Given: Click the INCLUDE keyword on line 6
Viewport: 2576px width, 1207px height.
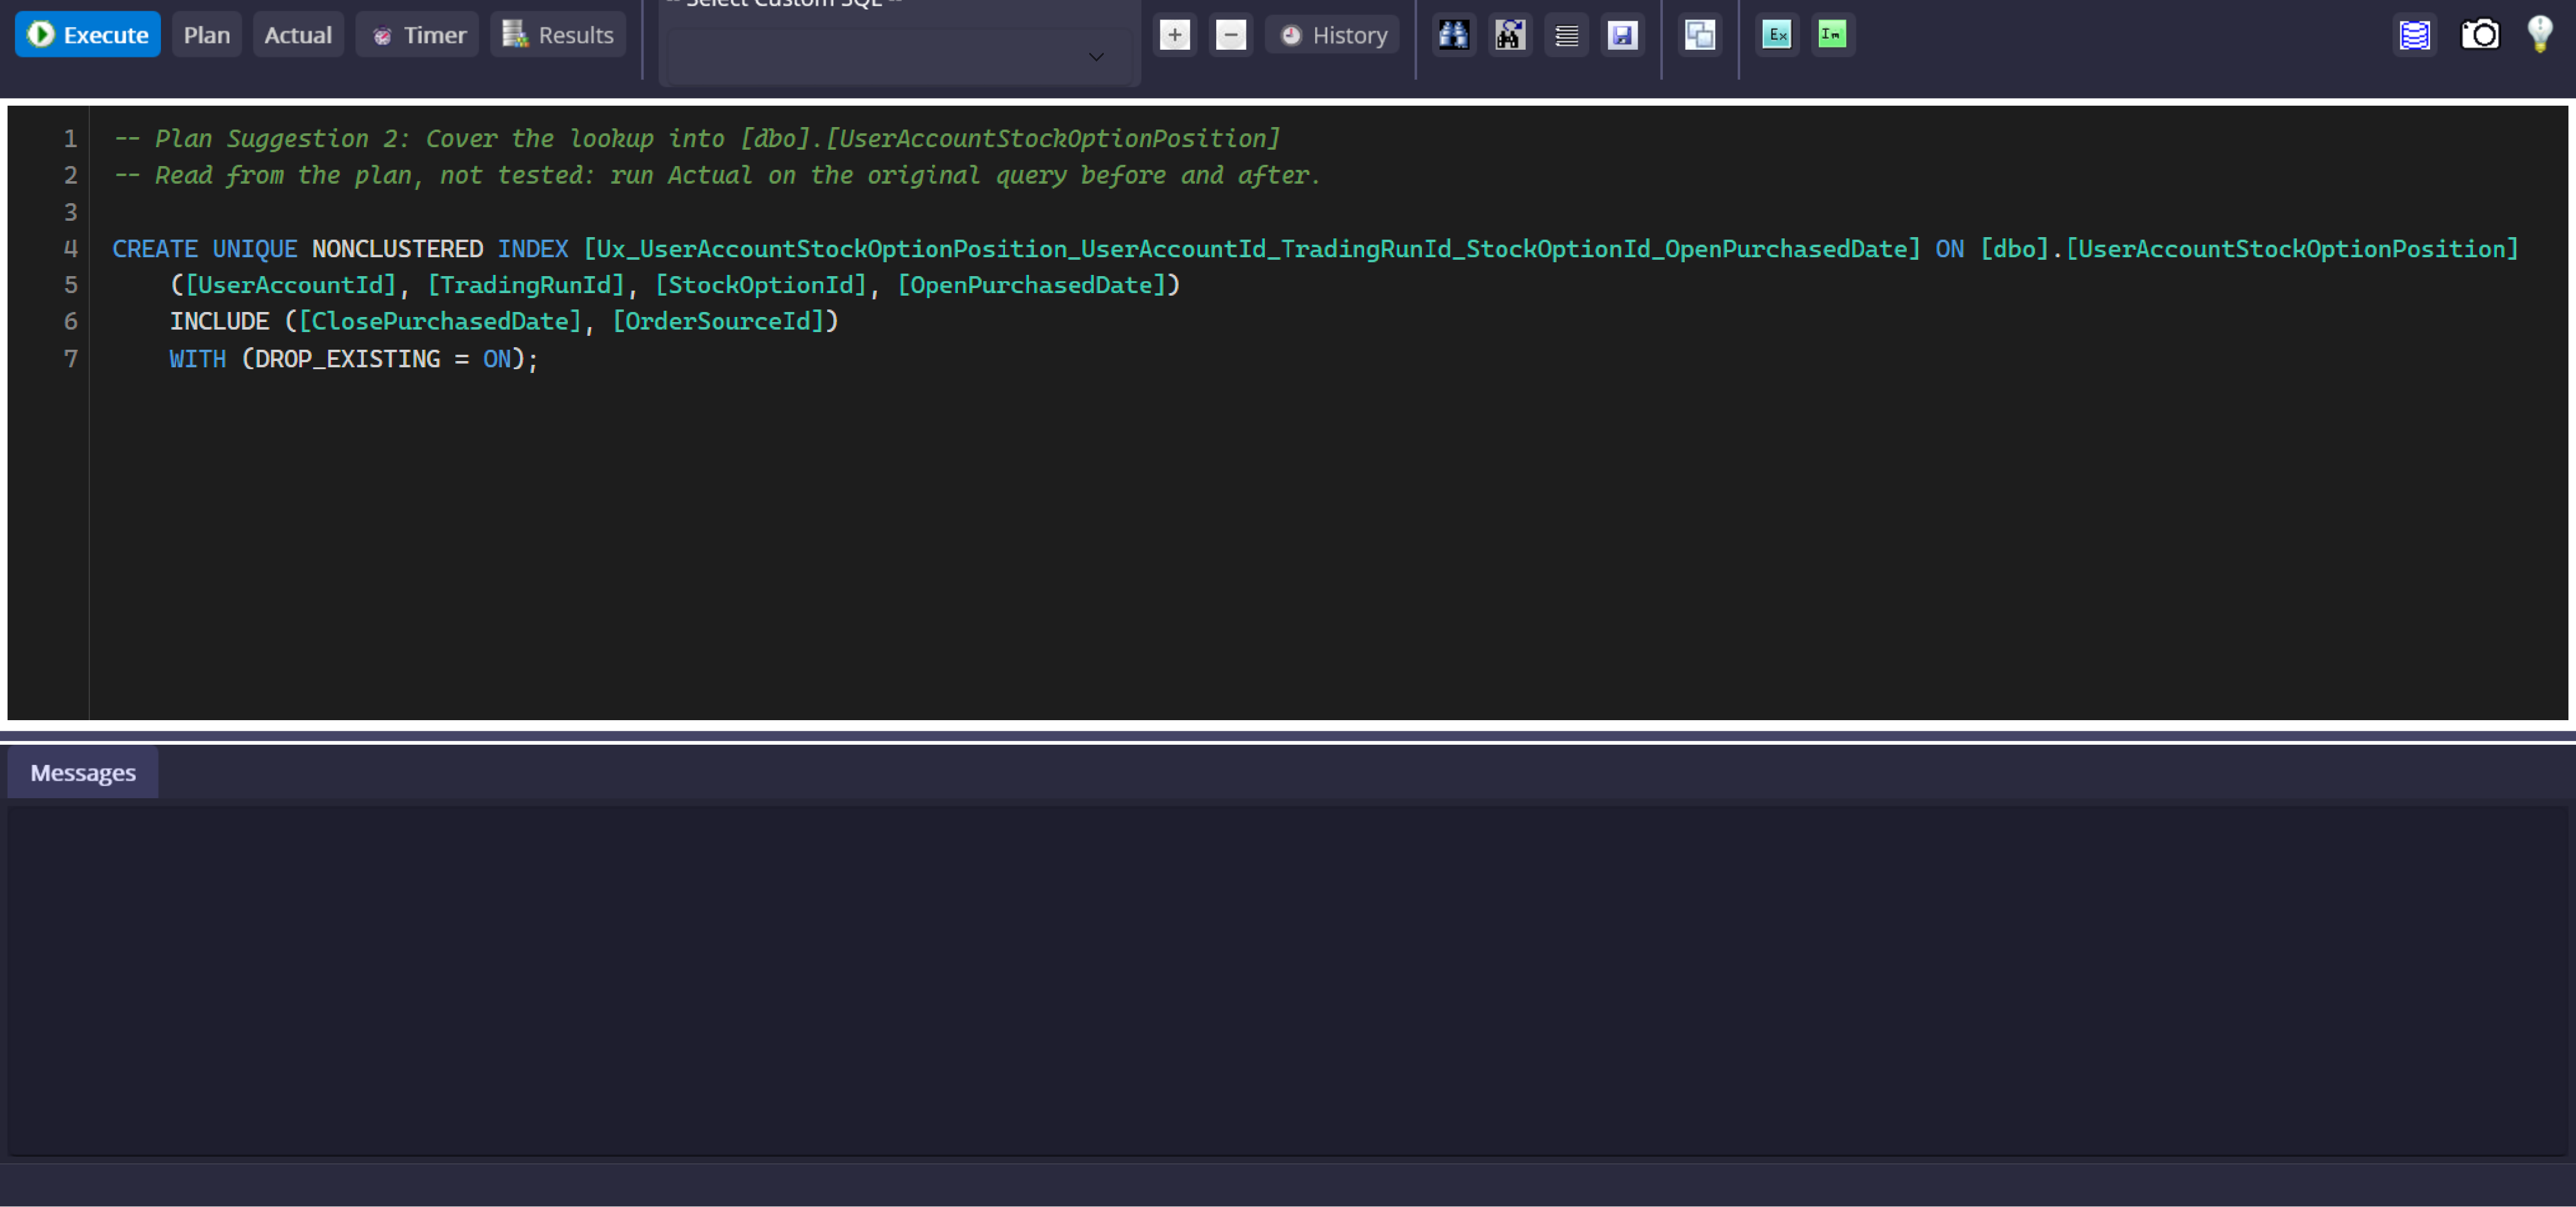Looking at the screenshot, I should pos(219,321).
